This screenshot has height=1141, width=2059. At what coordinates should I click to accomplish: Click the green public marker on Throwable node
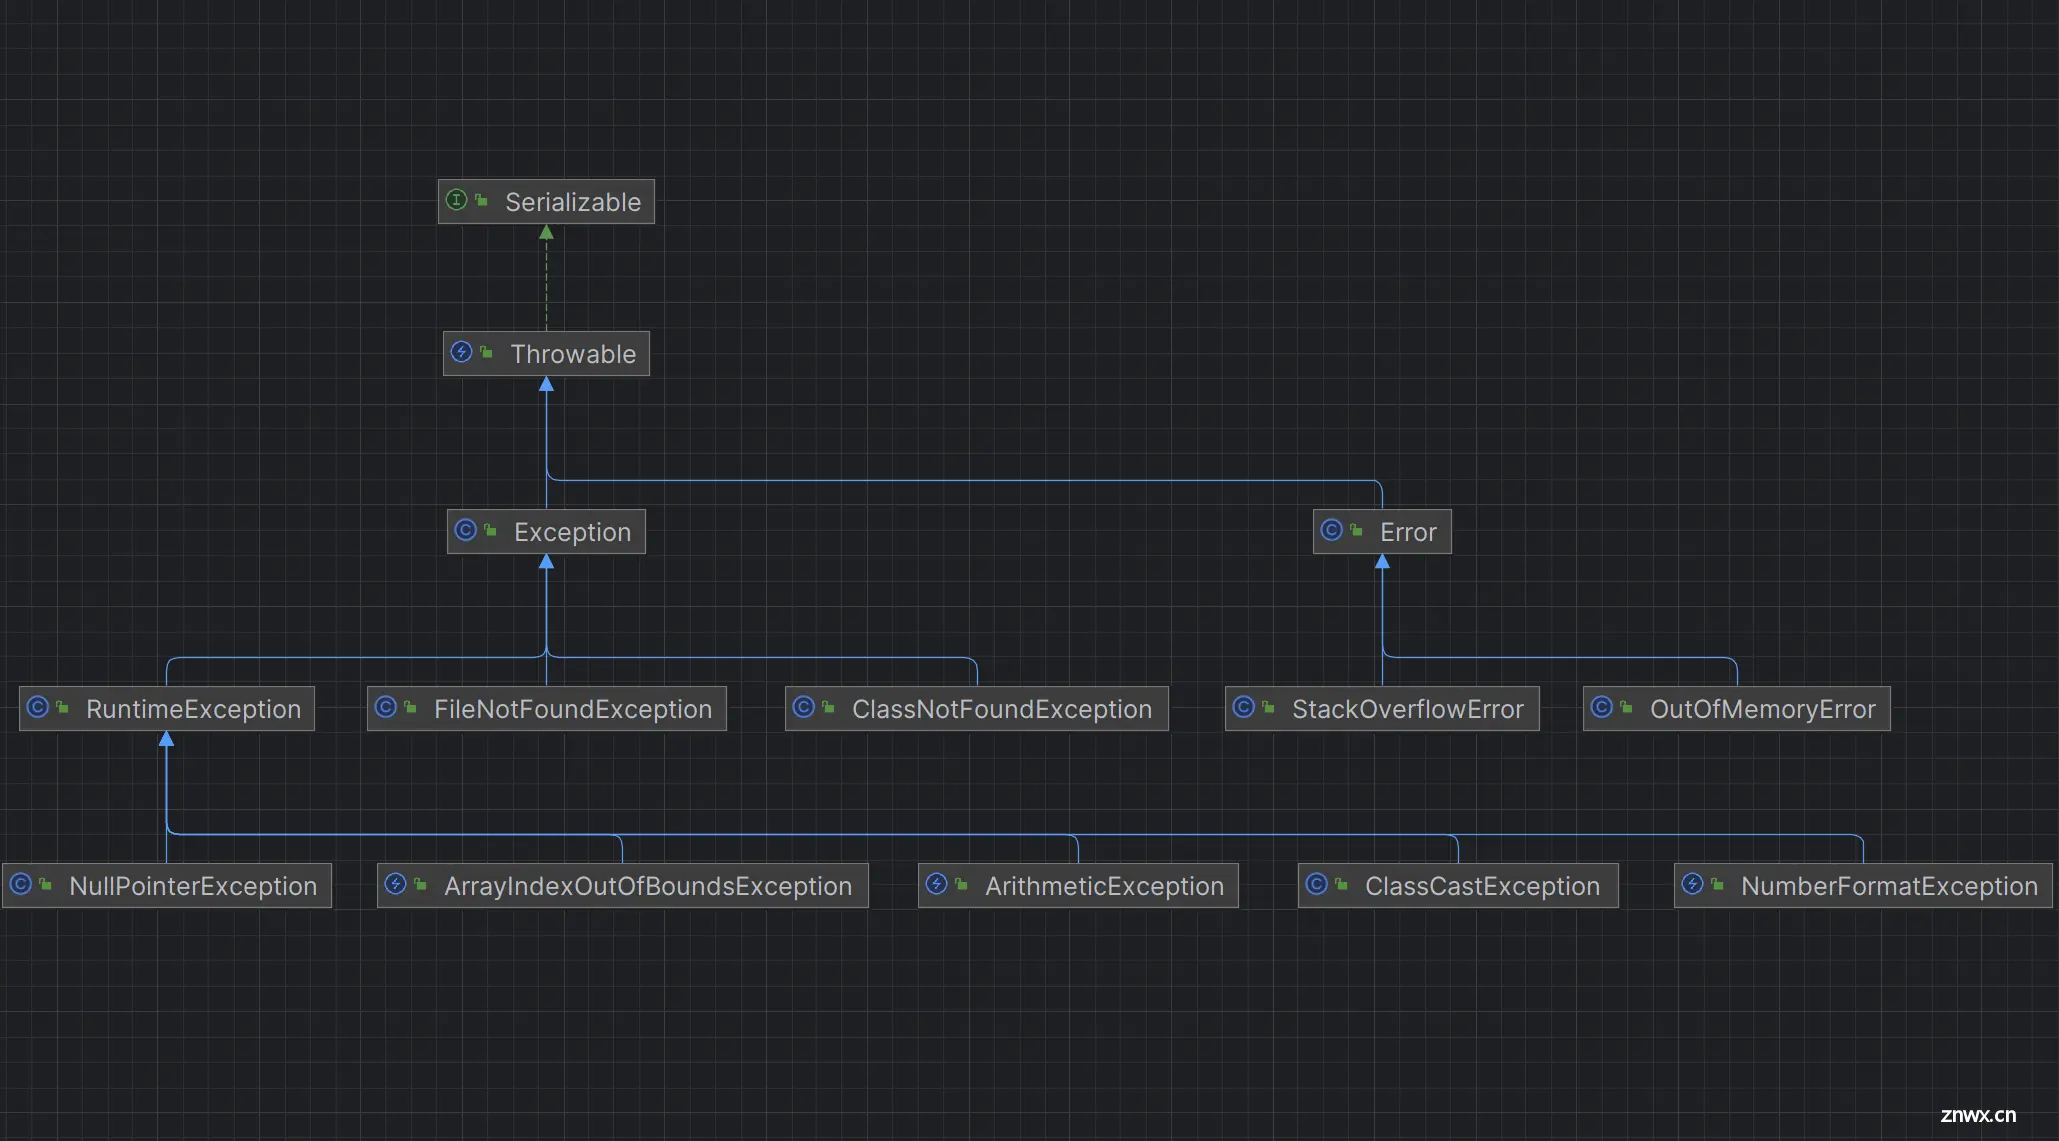(486, 352)
